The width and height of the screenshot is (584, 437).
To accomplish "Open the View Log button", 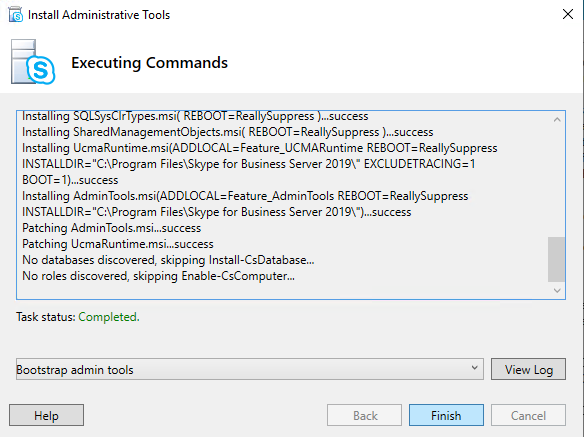I will pyautogui.click(x=528, y=369).
